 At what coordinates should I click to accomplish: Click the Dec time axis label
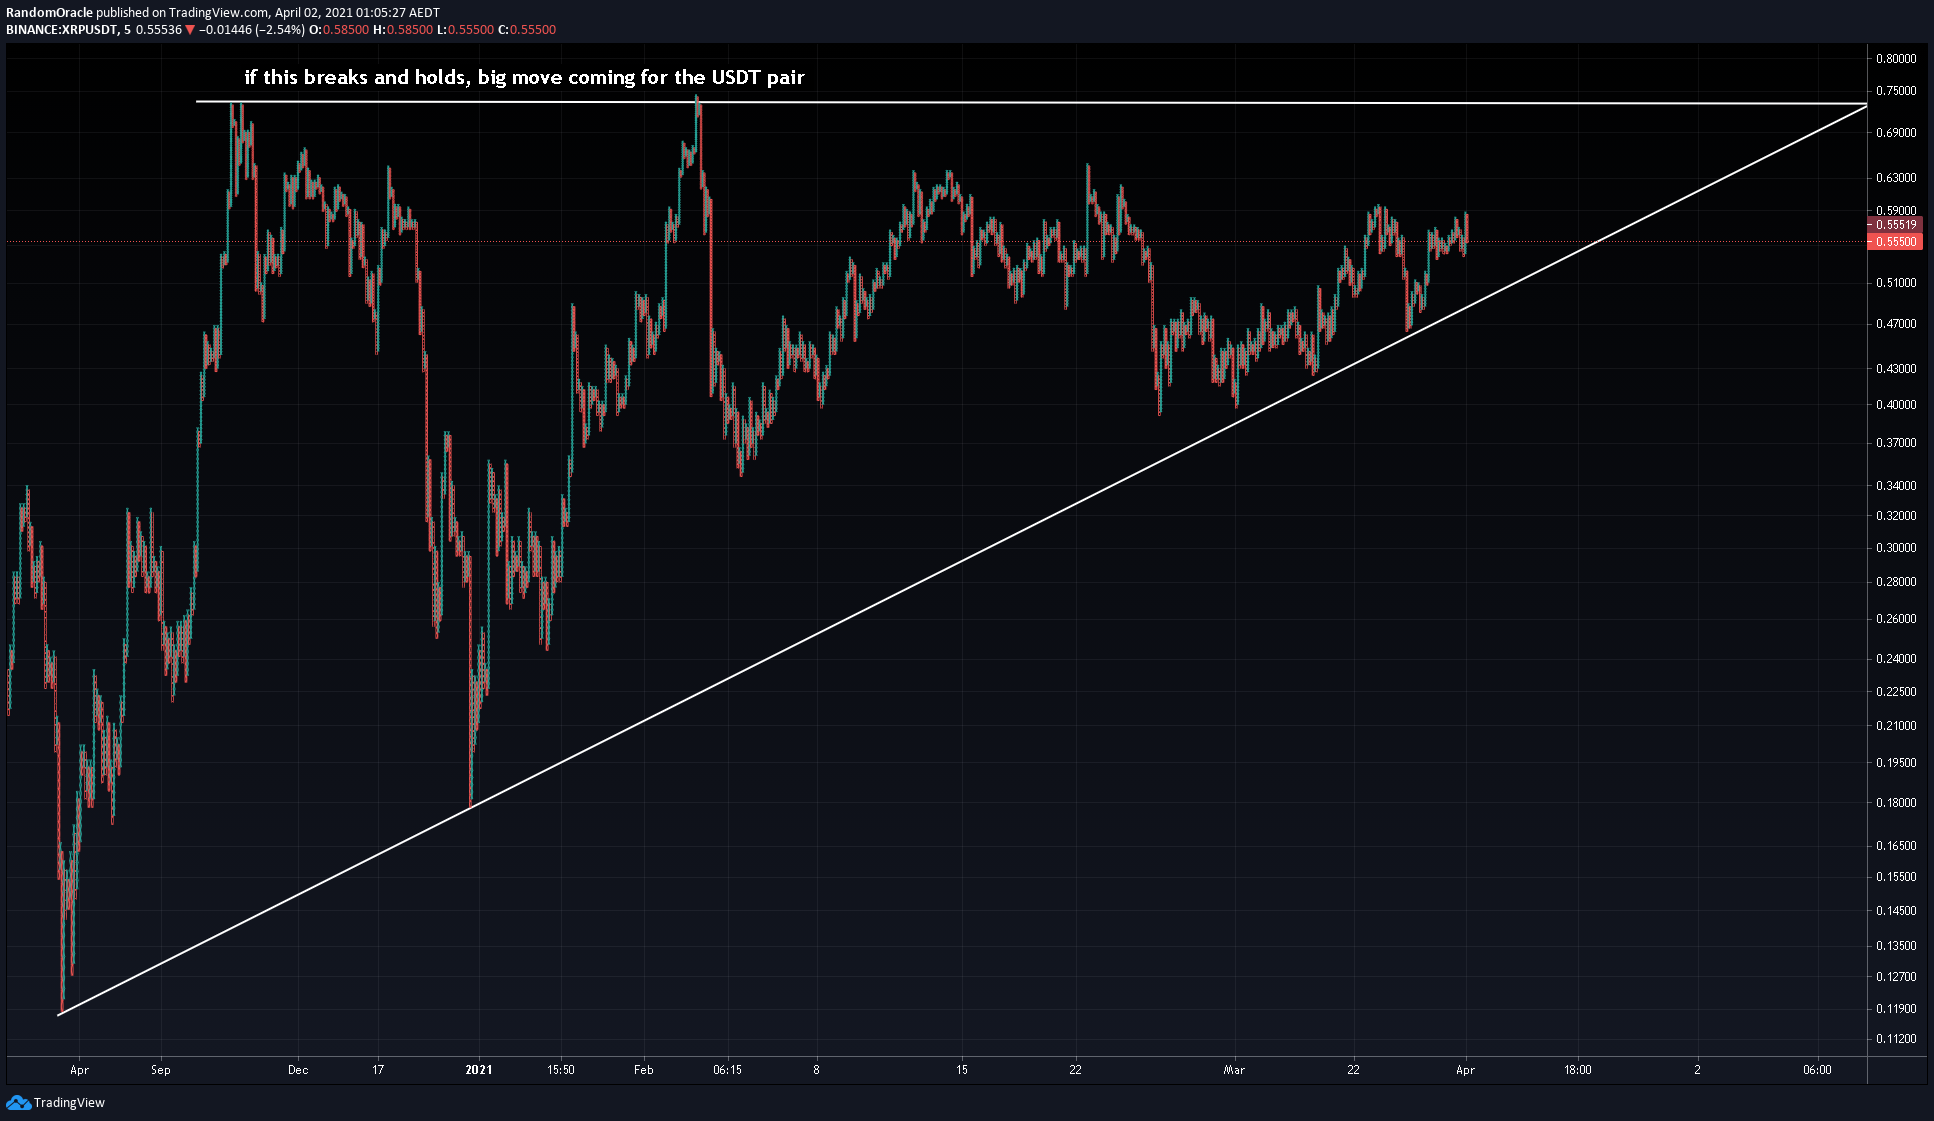tap(298, 1070)
